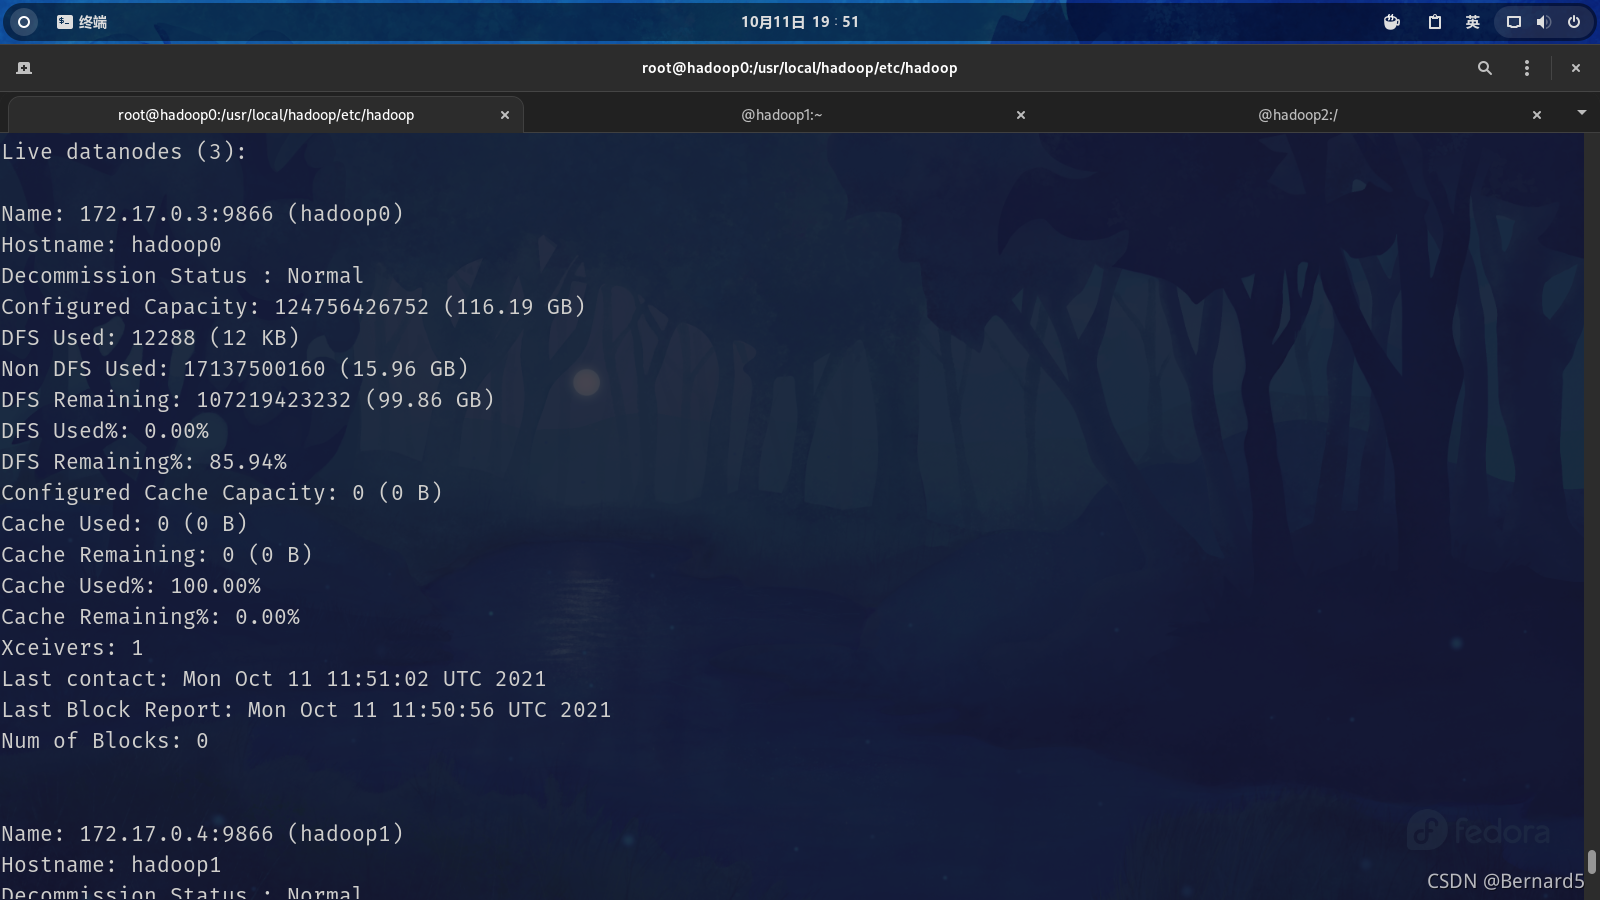The image size is (1600, 900).
Task: Click the 'DFS Remaining%: 85.94%' line
Action: tap(144, 462)
